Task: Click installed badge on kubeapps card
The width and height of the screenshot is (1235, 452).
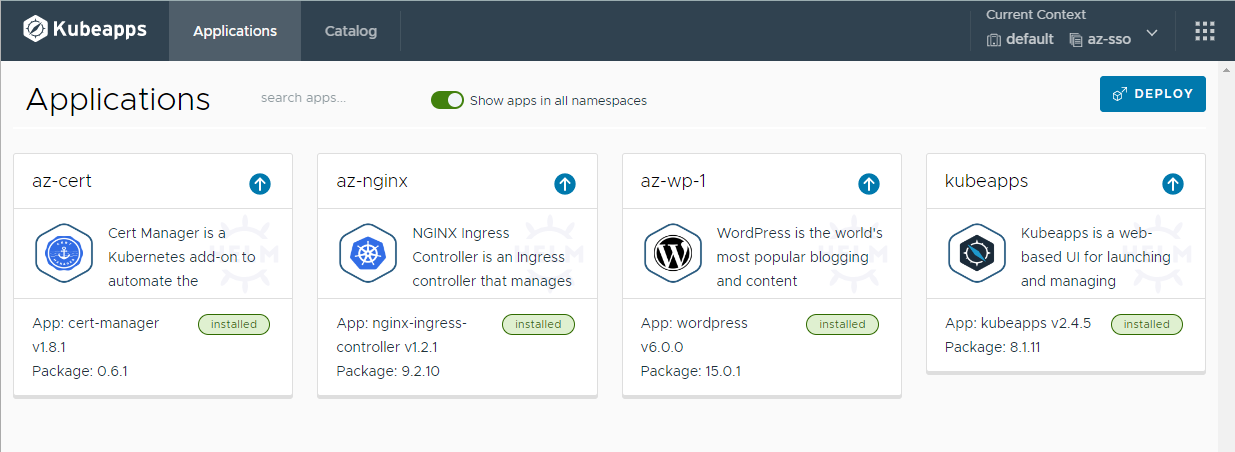Action: click(x=1147, y=324)
